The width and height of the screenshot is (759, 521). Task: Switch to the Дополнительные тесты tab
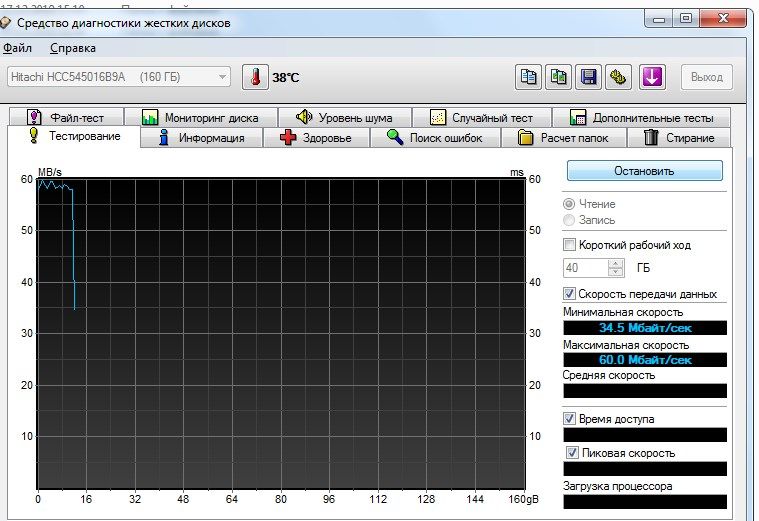coord(642,118)
